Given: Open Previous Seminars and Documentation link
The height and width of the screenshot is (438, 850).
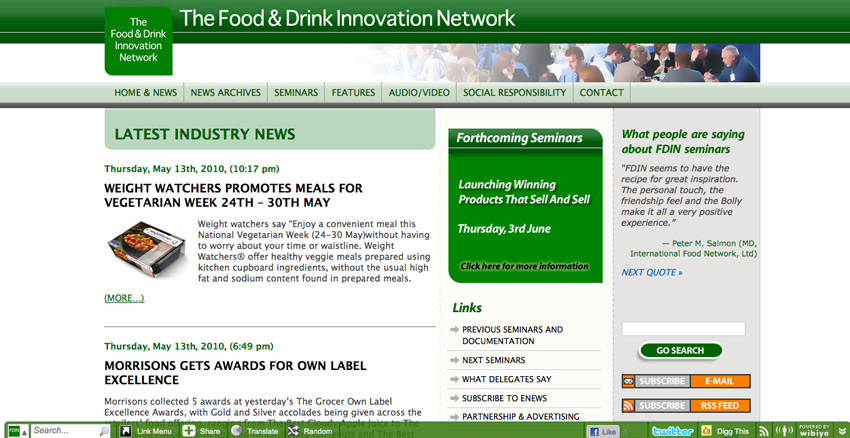Looking at the screenshot, I should tap(512, 336).
